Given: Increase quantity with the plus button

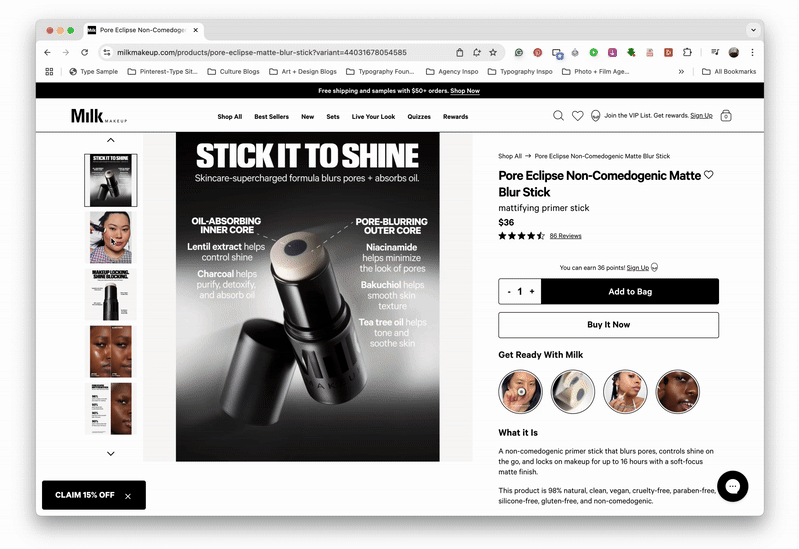Looking at the screenshot, I should tap(532, 292).
